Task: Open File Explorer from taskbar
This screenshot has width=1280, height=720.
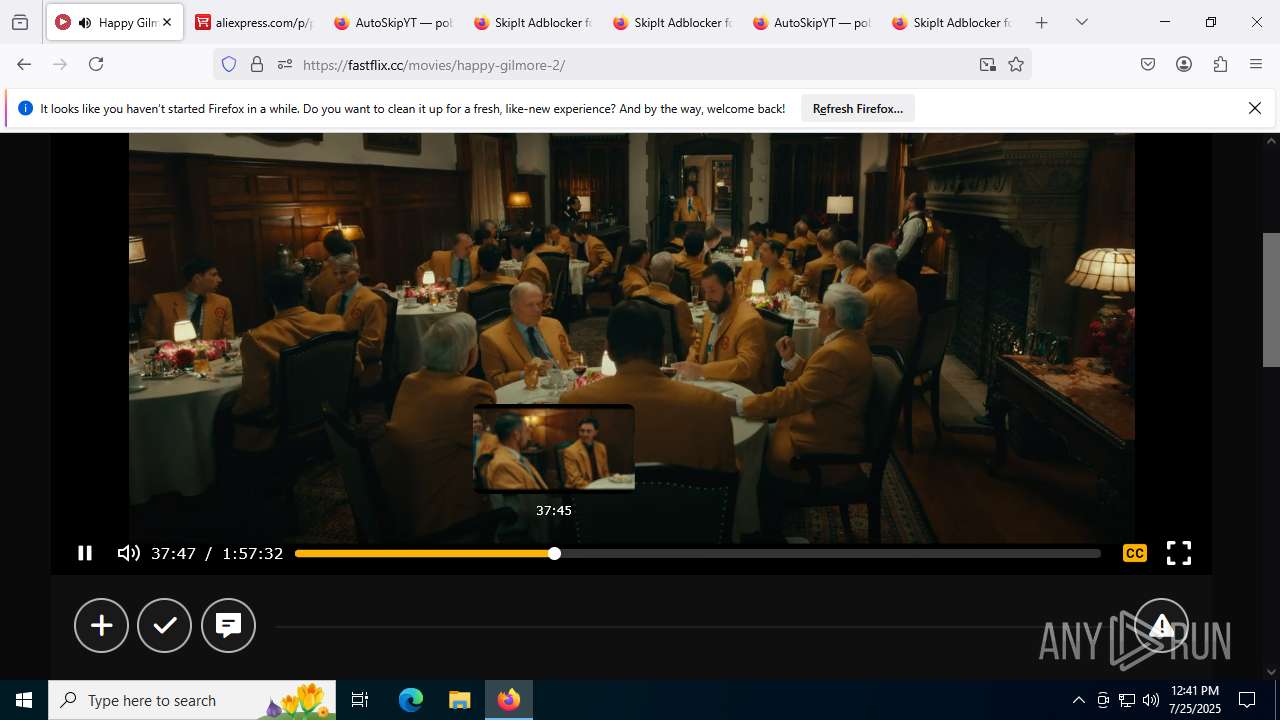Action: click(459, 700)
